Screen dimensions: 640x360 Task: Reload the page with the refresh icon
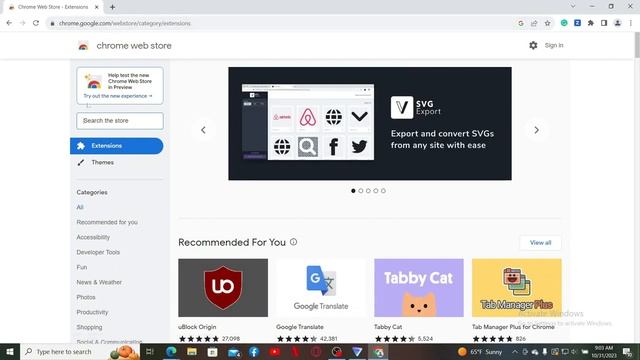coord(36,23)
